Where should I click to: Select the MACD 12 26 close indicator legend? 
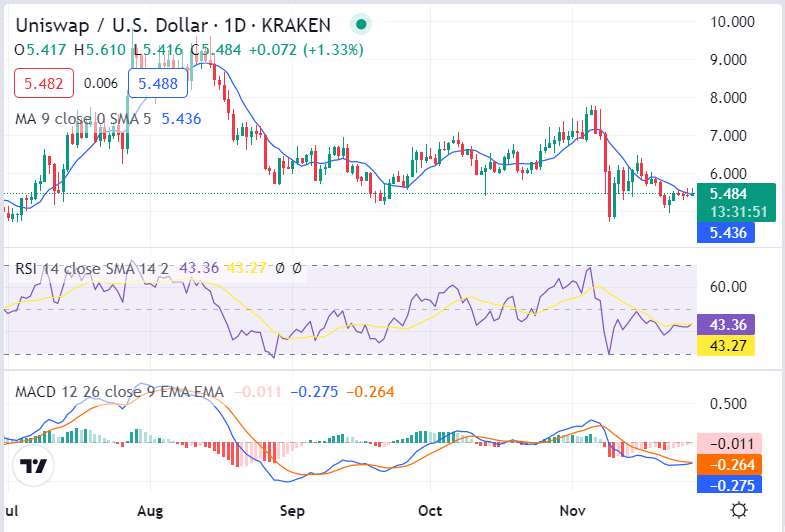(119, 392)
